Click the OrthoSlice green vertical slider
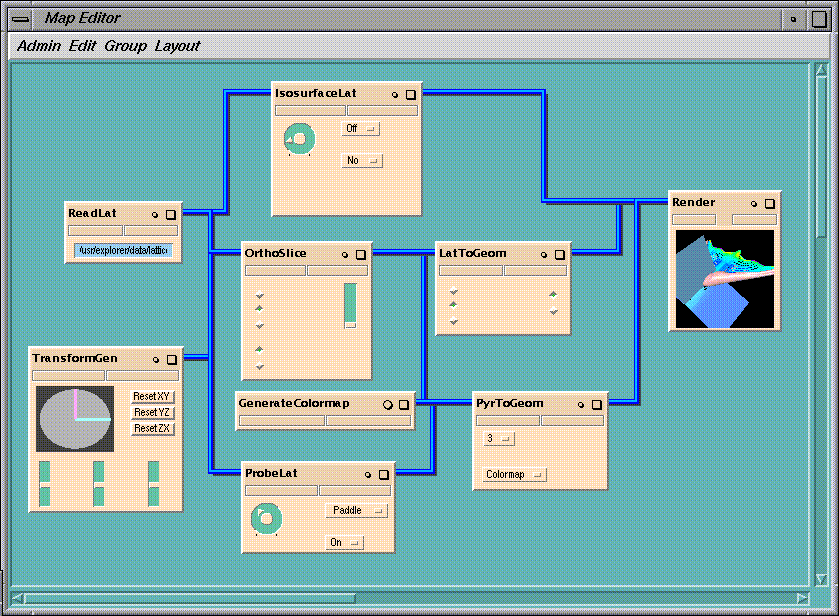839x616 pixels. (350, 305)
